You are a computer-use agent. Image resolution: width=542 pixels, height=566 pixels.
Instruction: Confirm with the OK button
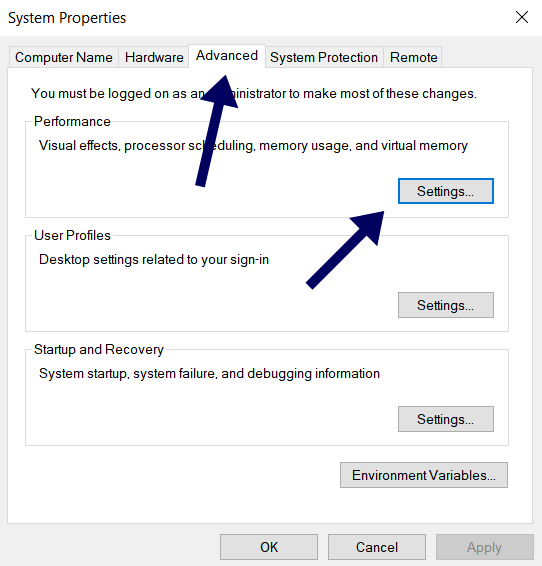pyautogui.click(x=269, y=547)
